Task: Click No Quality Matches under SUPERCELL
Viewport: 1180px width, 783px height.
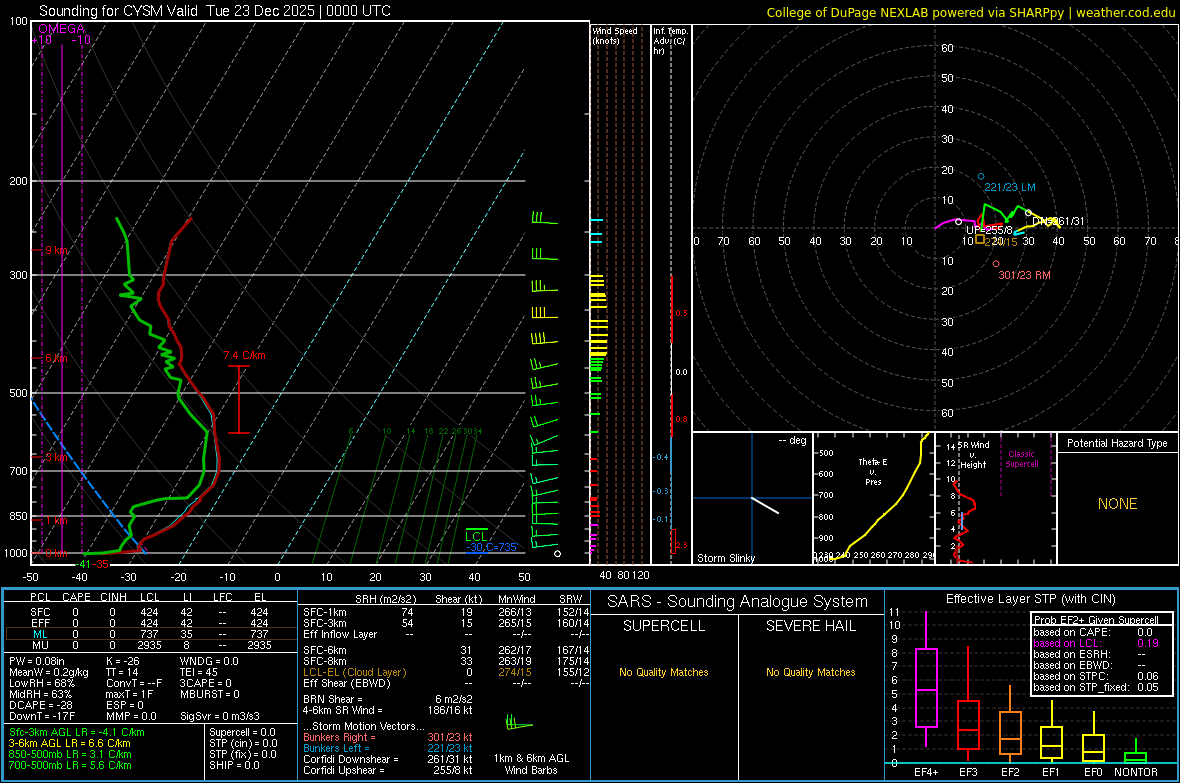Action: click(664, 672)
